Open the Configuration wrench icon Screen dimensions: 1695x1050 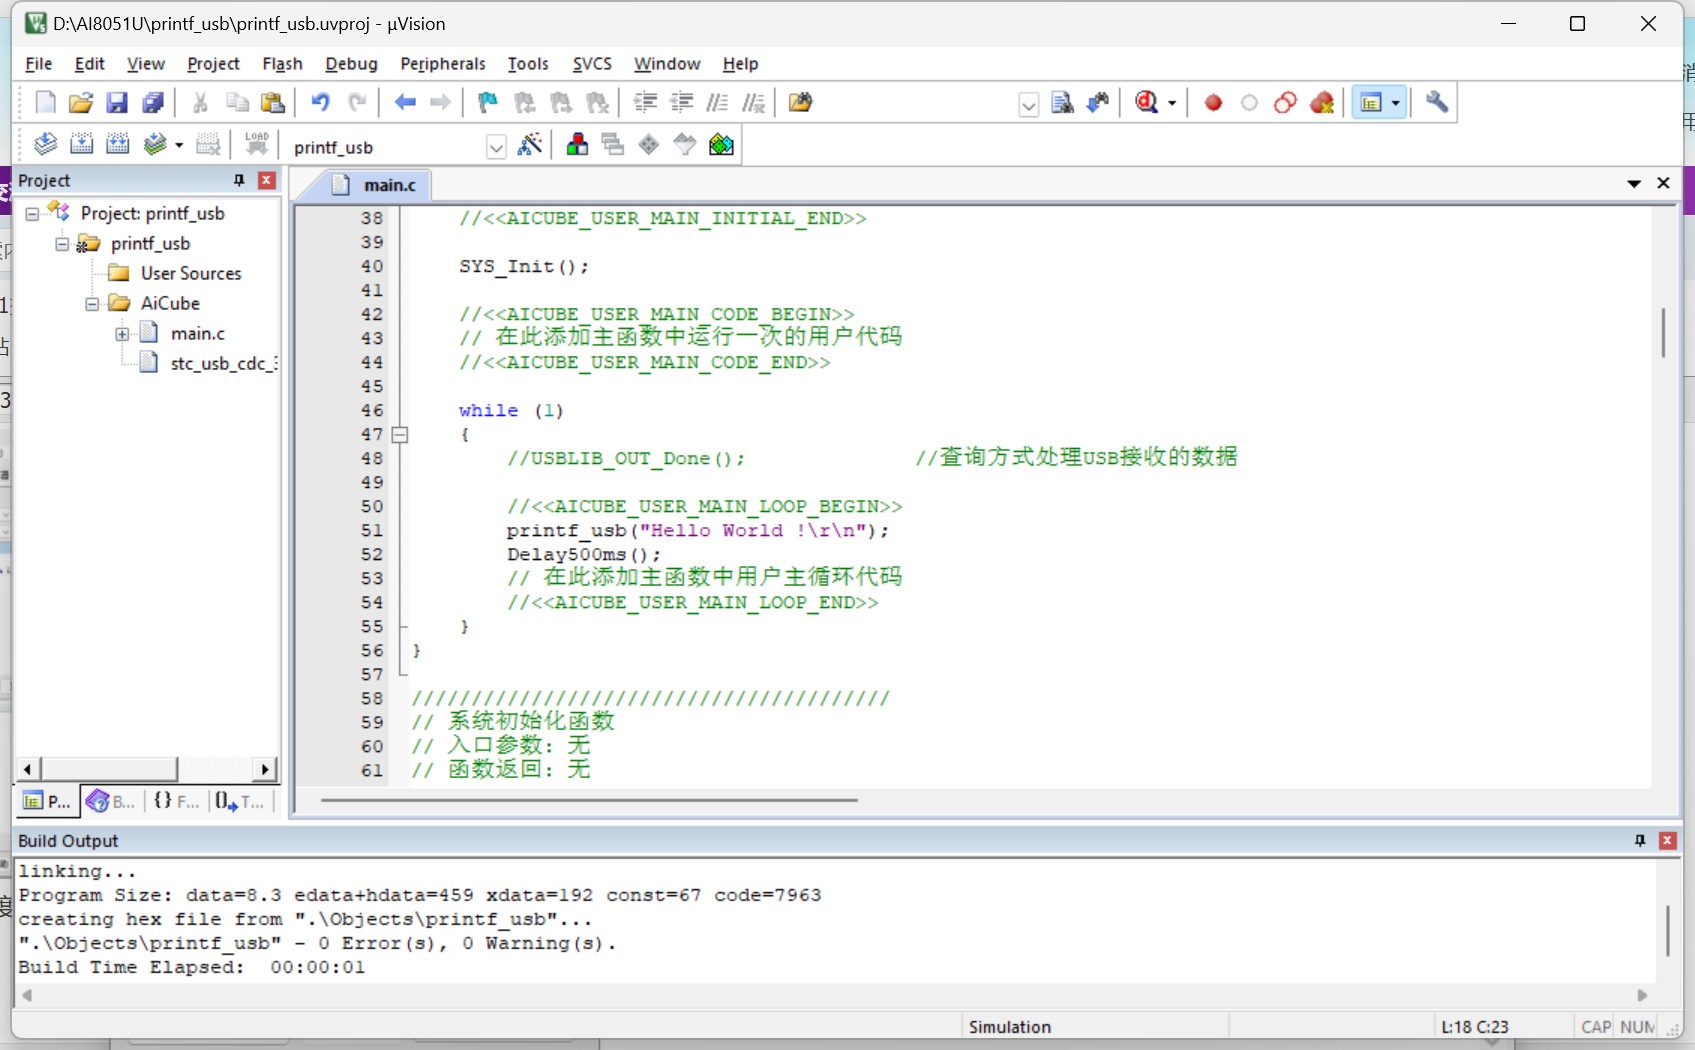[x=1437, y=103]
